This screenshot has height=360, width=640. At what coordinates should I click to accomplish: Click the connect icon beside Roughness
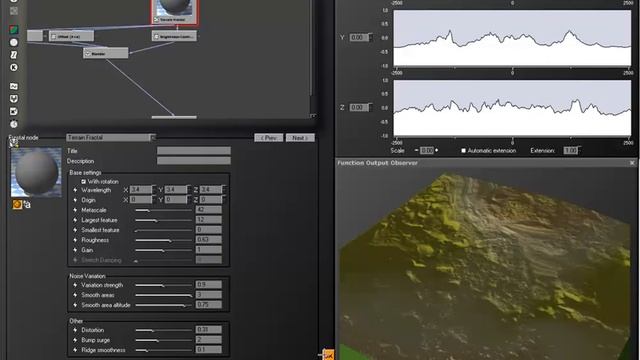(x=75, y=240)
